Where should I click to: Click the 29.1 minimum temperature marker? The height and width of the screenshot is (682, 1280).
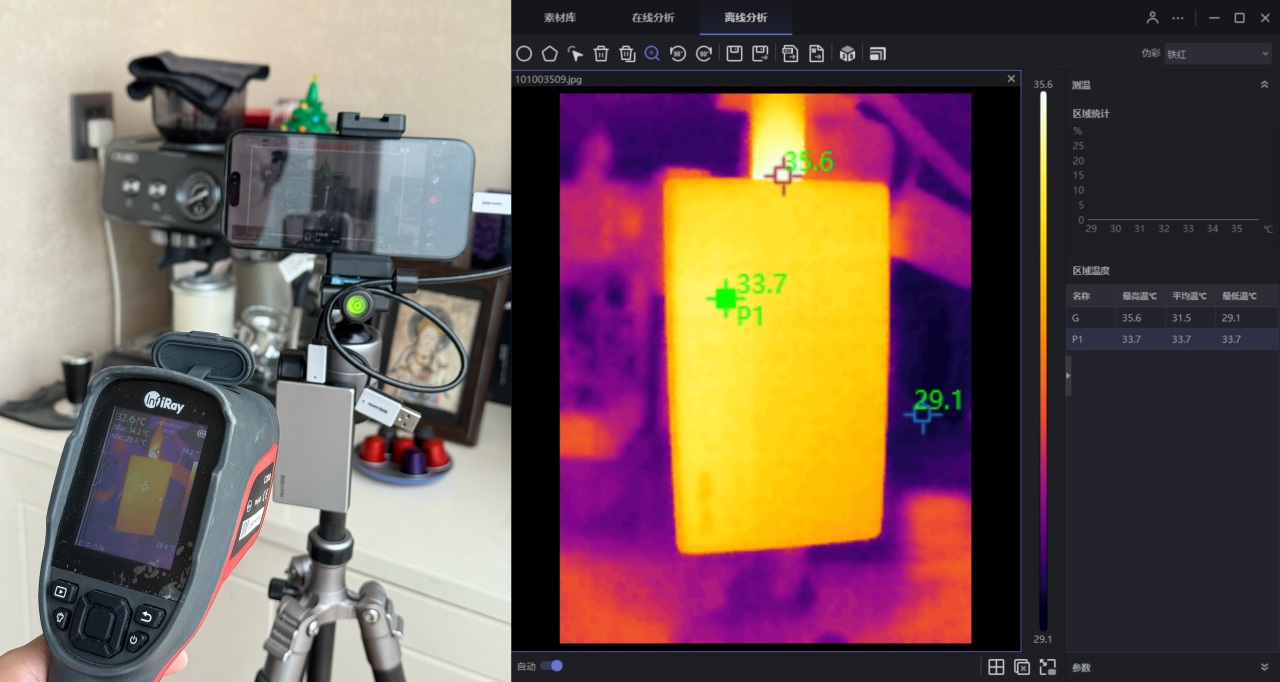coord(922,415)
